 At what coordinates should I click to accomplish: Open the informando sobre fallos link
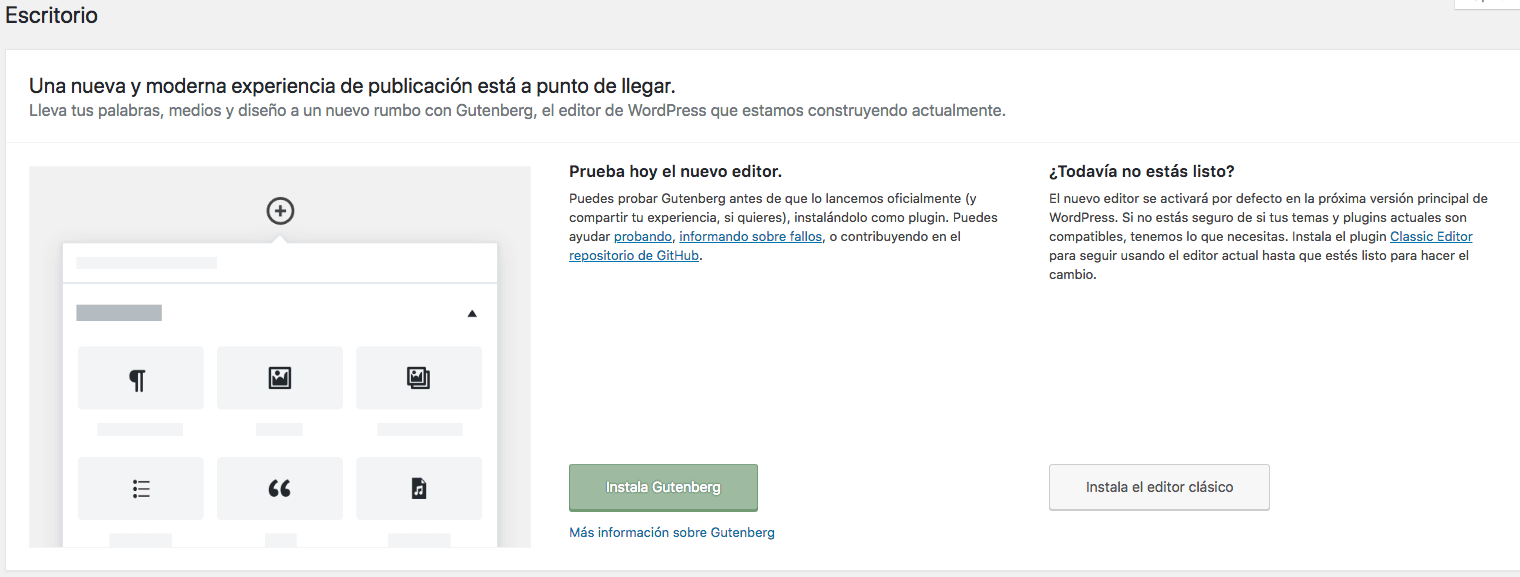tap(751, 236)
